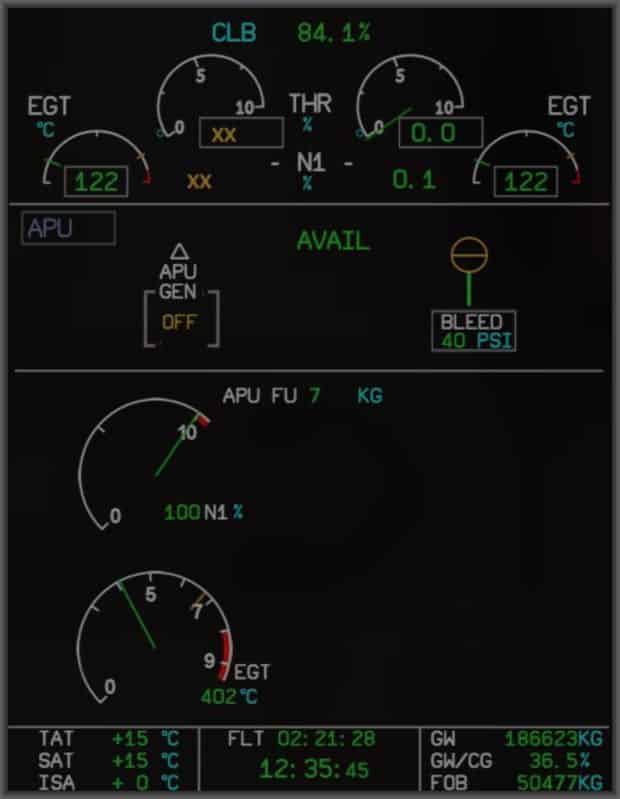Click the green AVAIL status text
Image resolution: width=620 pixels, height=799 pixels.
point(333,241)
